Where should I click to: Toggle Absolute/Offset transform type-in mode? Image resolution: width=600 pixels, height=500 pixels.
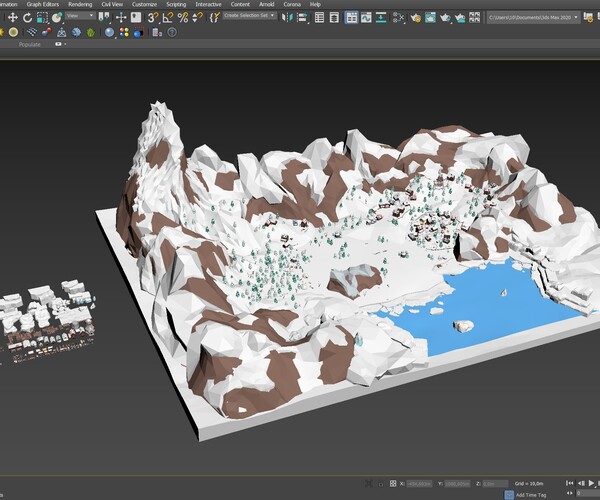(x=393, y=484)
